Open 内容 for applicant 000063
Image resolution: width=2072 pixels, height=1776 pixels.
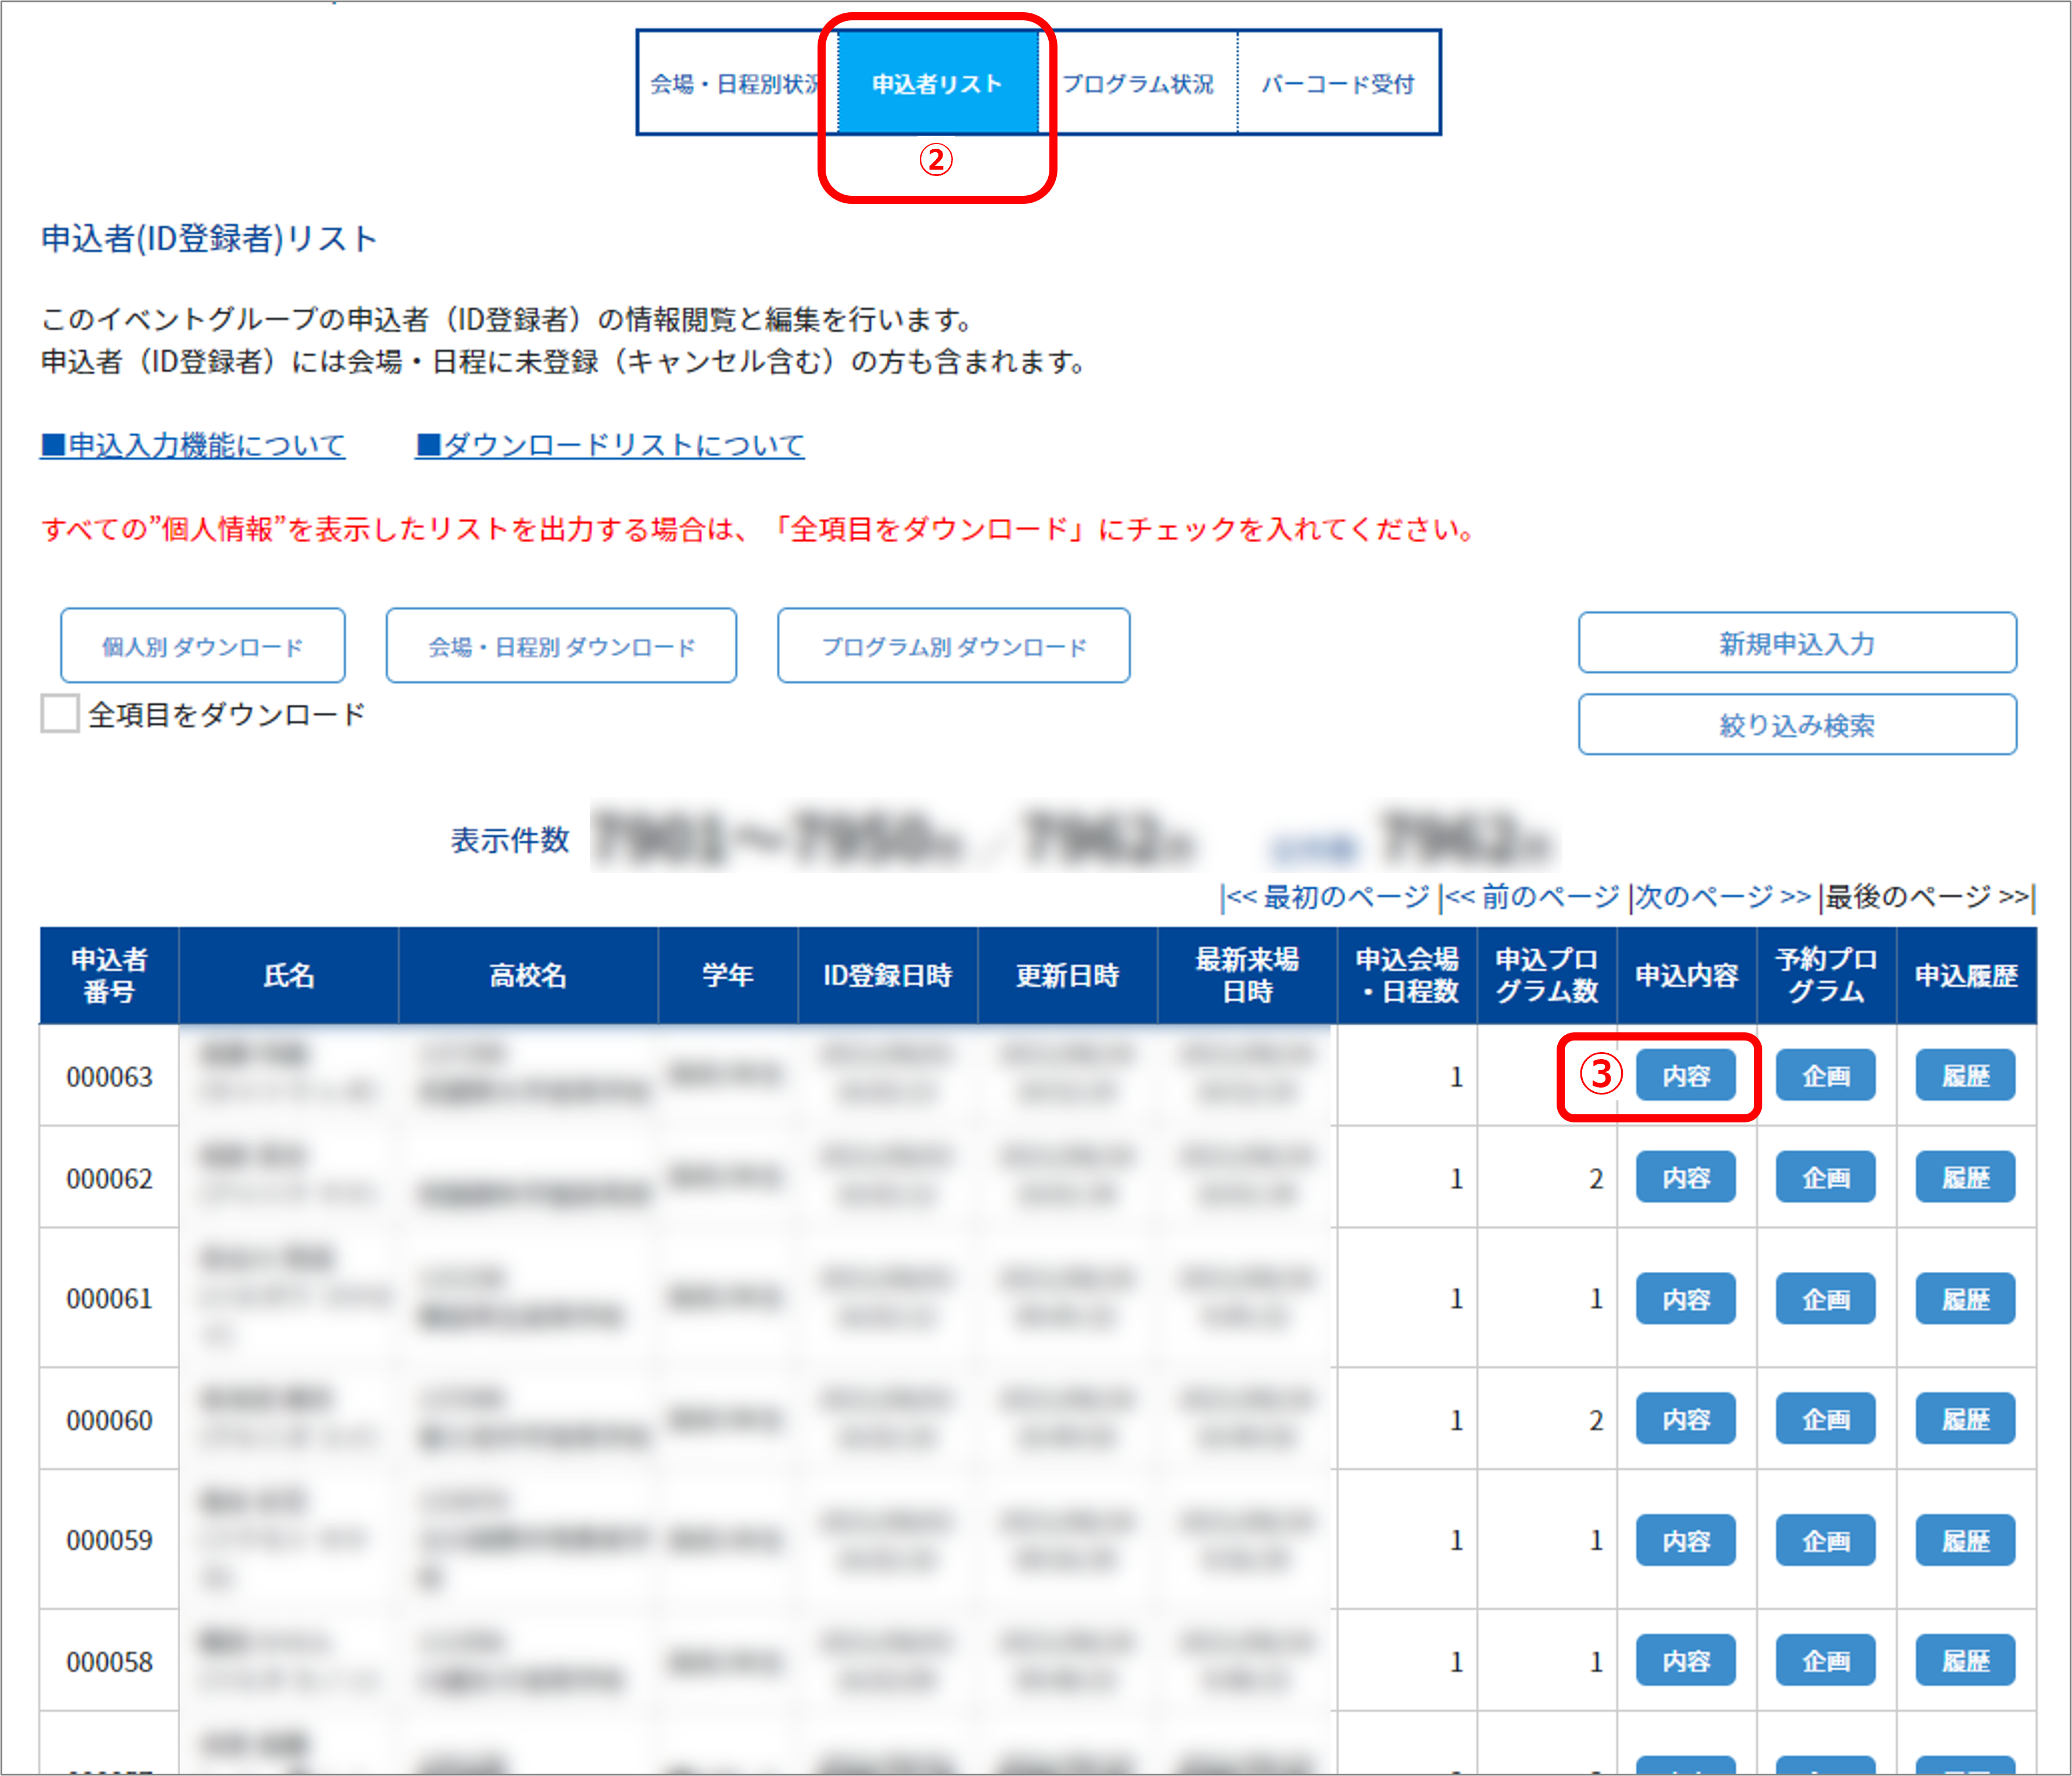click(x=1686, y=1076)
